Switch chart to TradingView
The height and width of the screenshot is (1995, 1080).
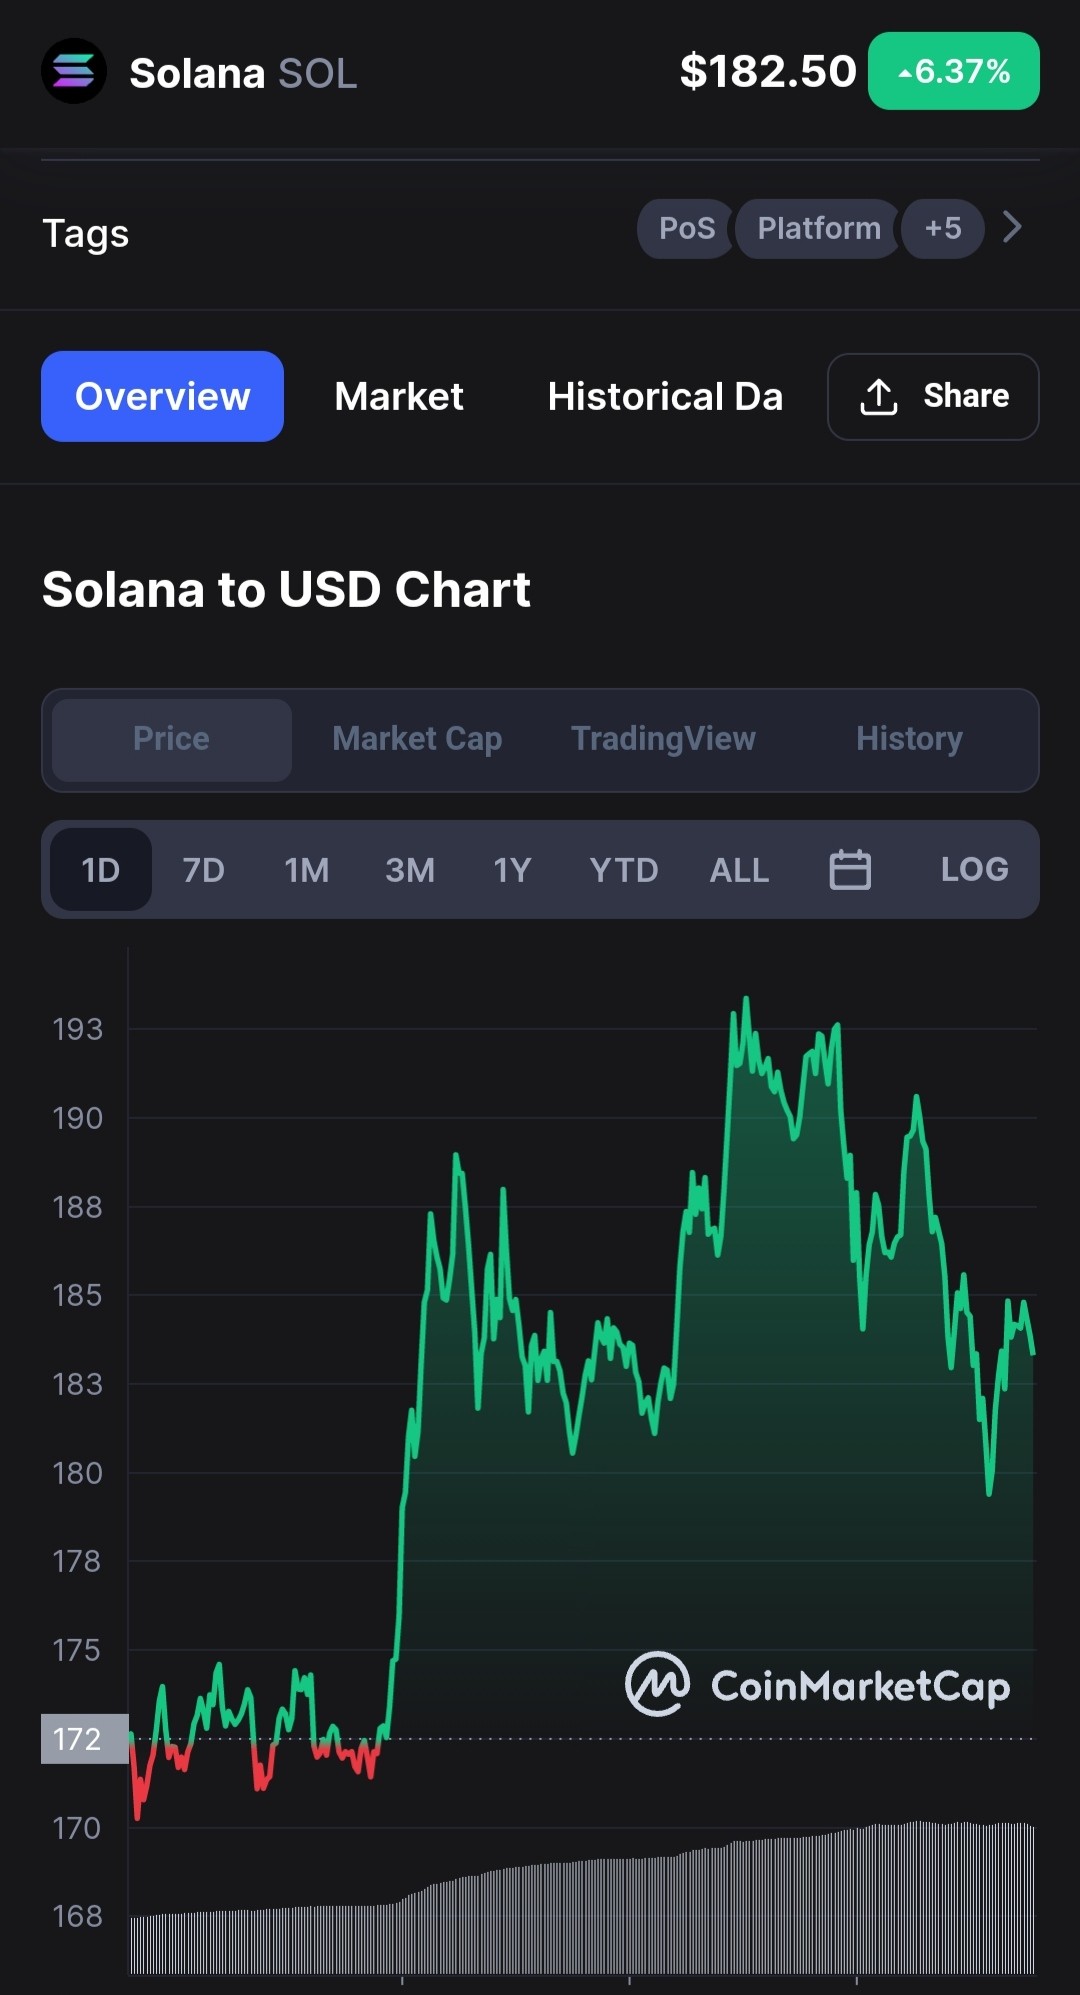(x=663, y=739)
